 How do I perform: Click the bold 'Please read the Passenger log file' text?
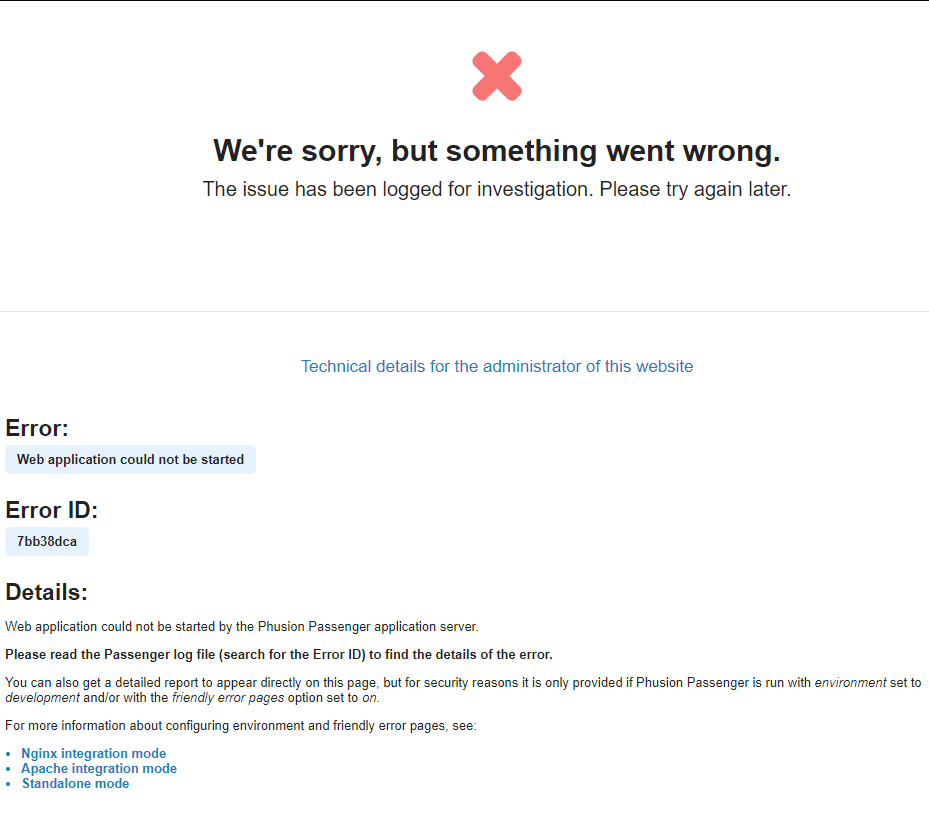pos(278,655)
